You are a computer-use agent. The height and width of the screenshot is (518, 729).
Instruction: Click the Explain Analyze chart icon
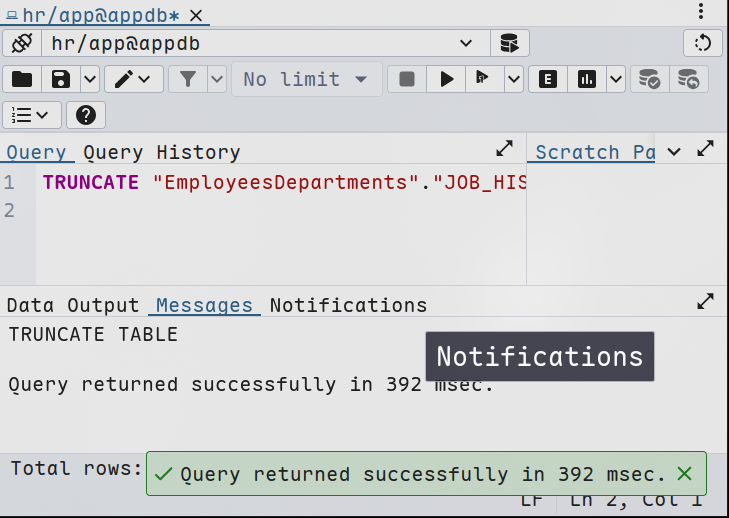coord(587,79)
